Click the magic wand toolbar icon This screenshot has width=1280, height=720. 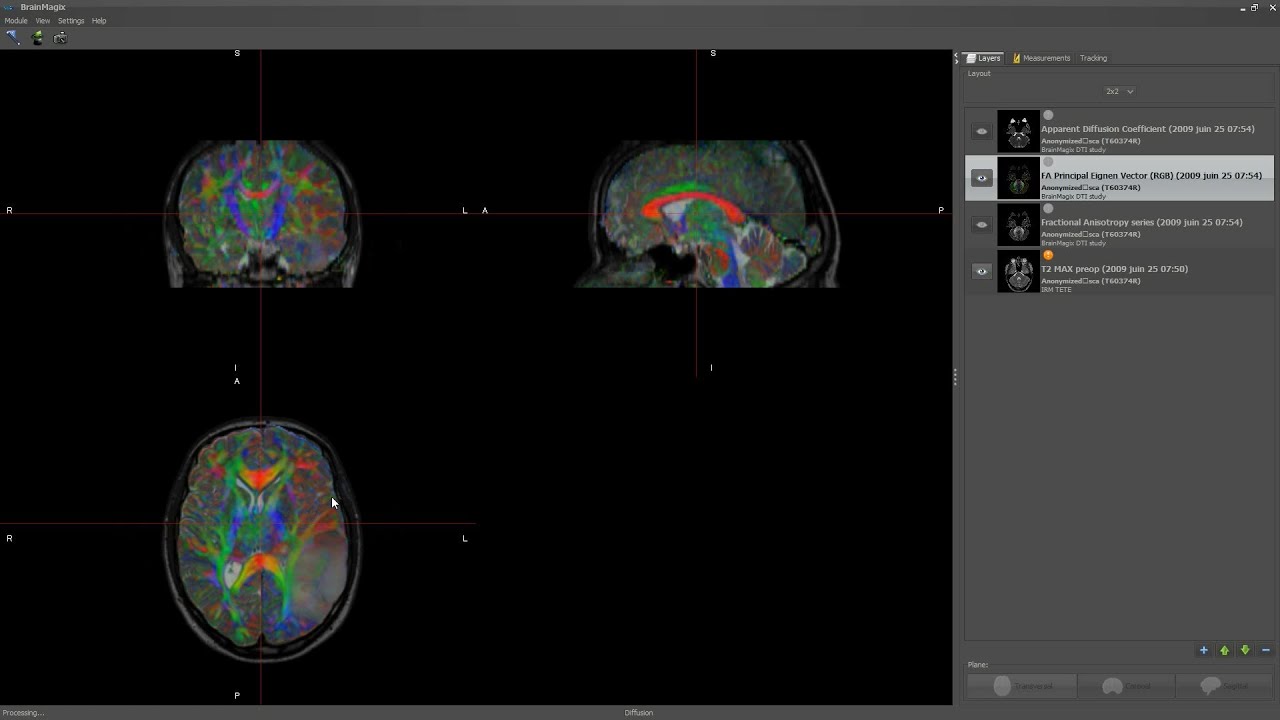click(13, 37)
